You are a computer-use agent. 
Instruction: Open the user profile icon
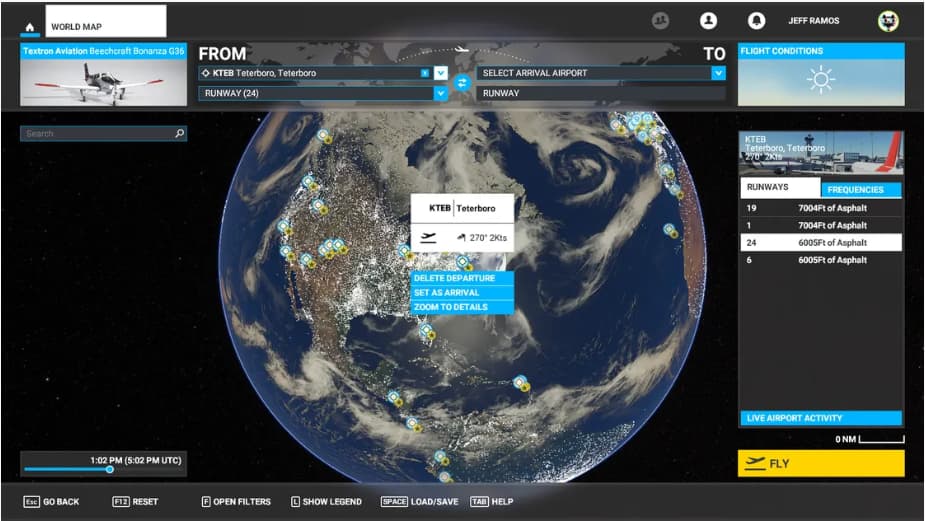pos(709,21)
